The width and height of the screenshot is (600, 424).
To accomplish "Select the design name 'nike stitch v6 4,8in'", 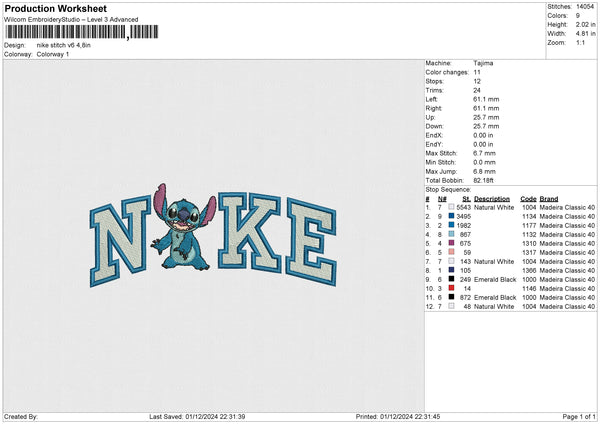I will (64, 45).
